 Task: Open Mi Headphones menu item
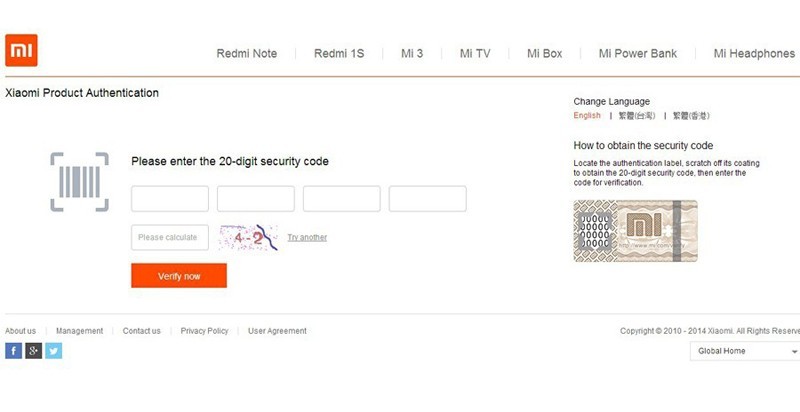[754, 54]
